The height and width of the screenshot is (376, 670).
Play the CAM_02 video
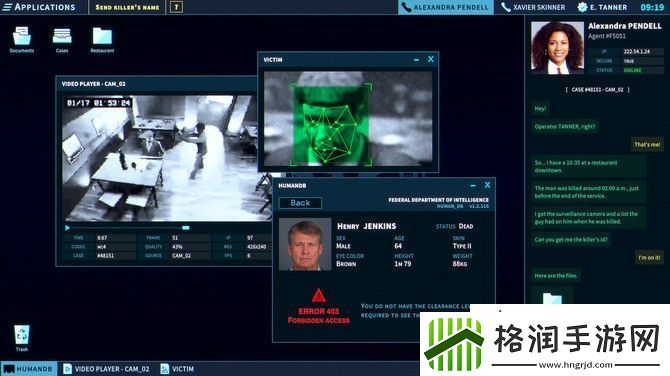67,228
